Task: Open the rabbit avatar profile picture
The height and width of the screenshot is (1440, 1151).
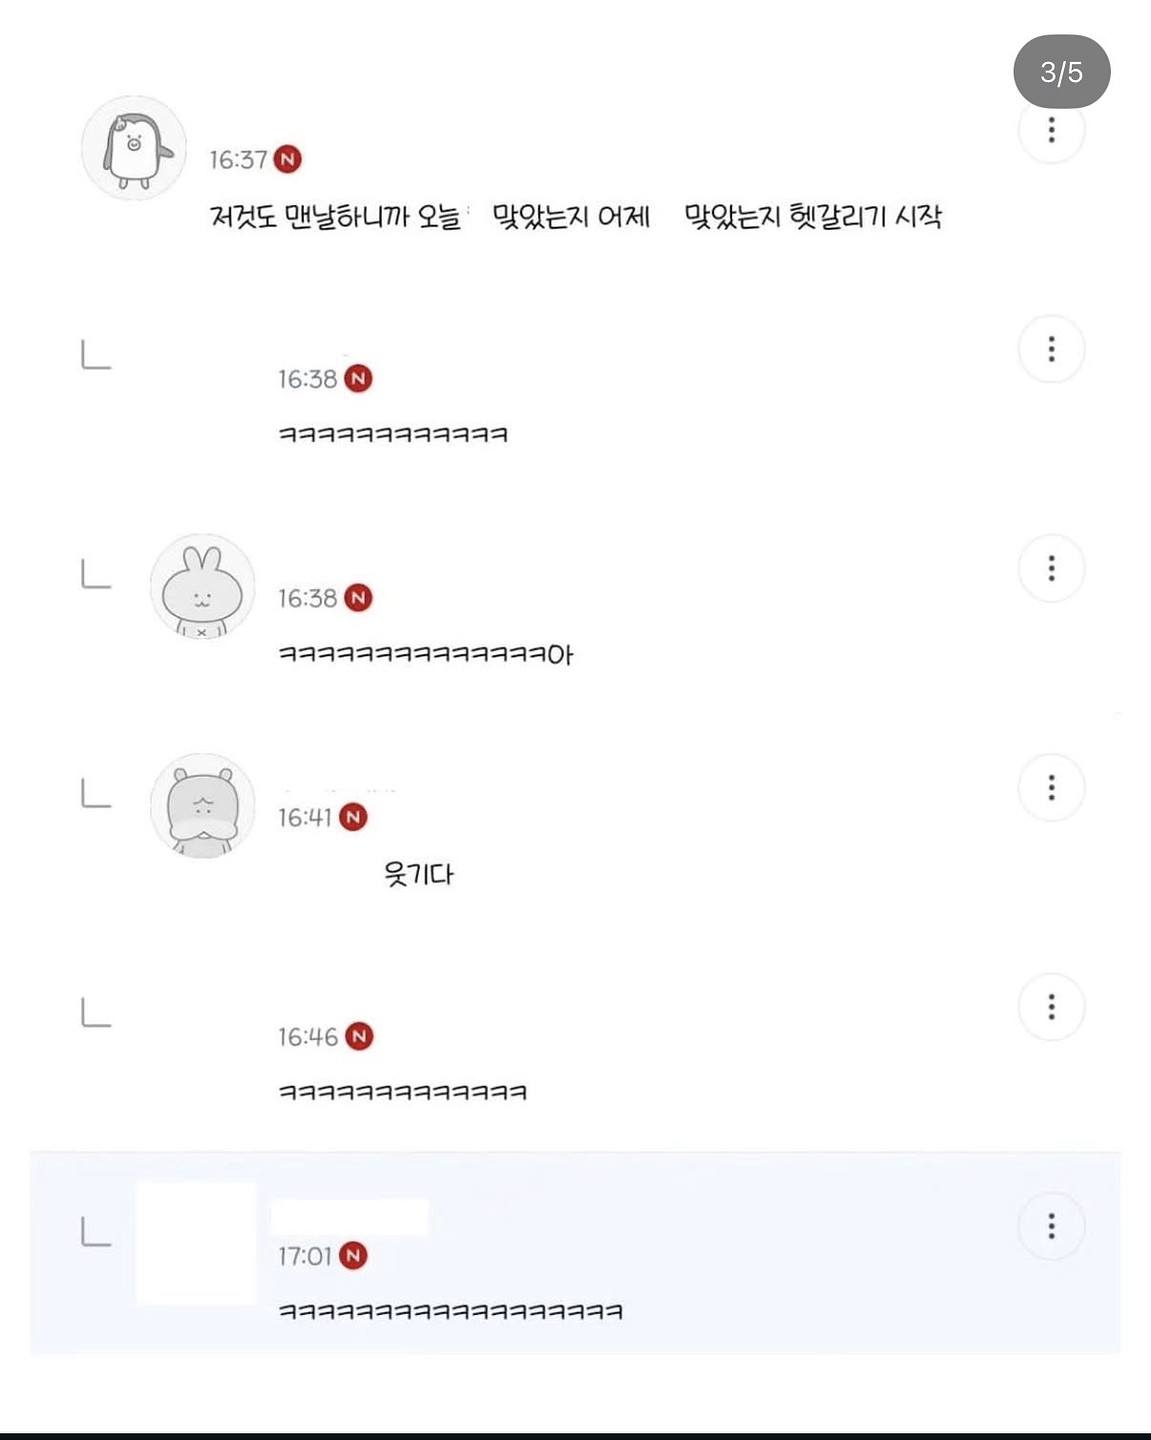Action: coord(202,587)
